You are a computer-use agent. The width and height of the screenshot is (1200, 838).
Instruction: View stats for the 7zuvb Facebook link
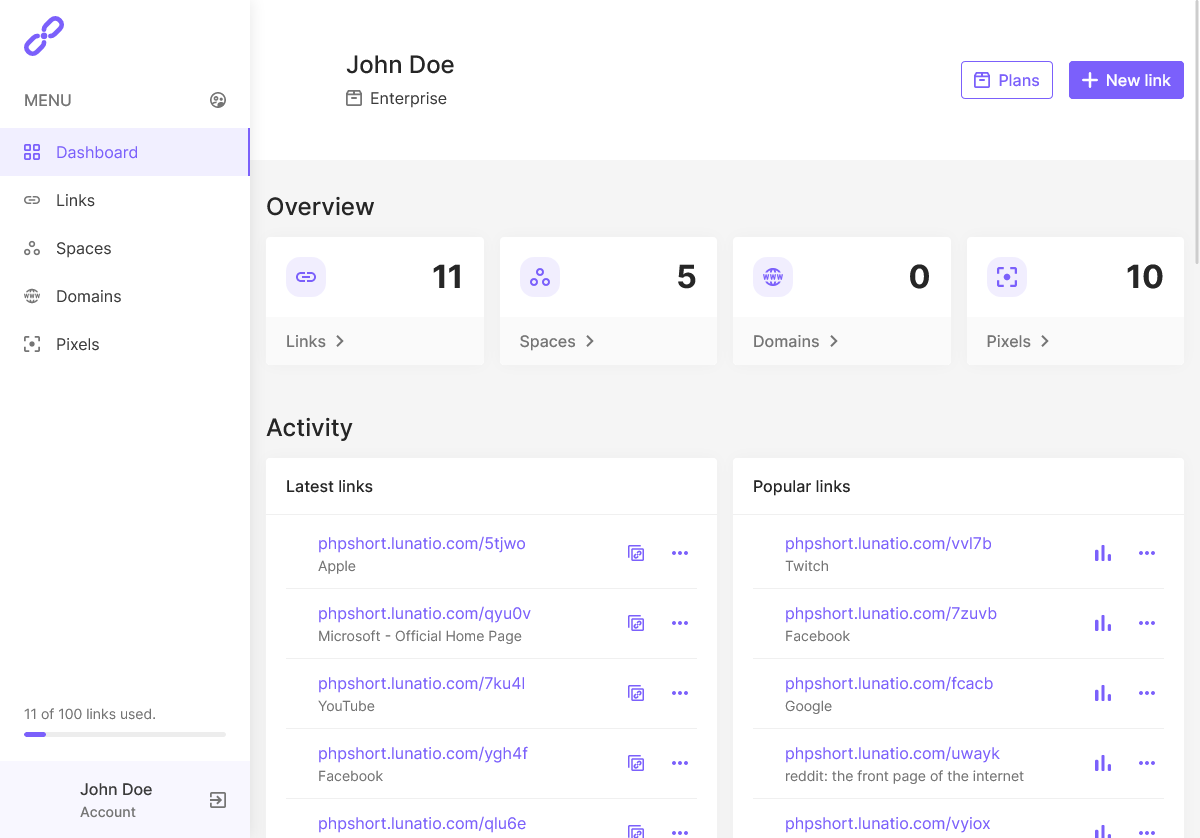click(x=1103, y=623)
